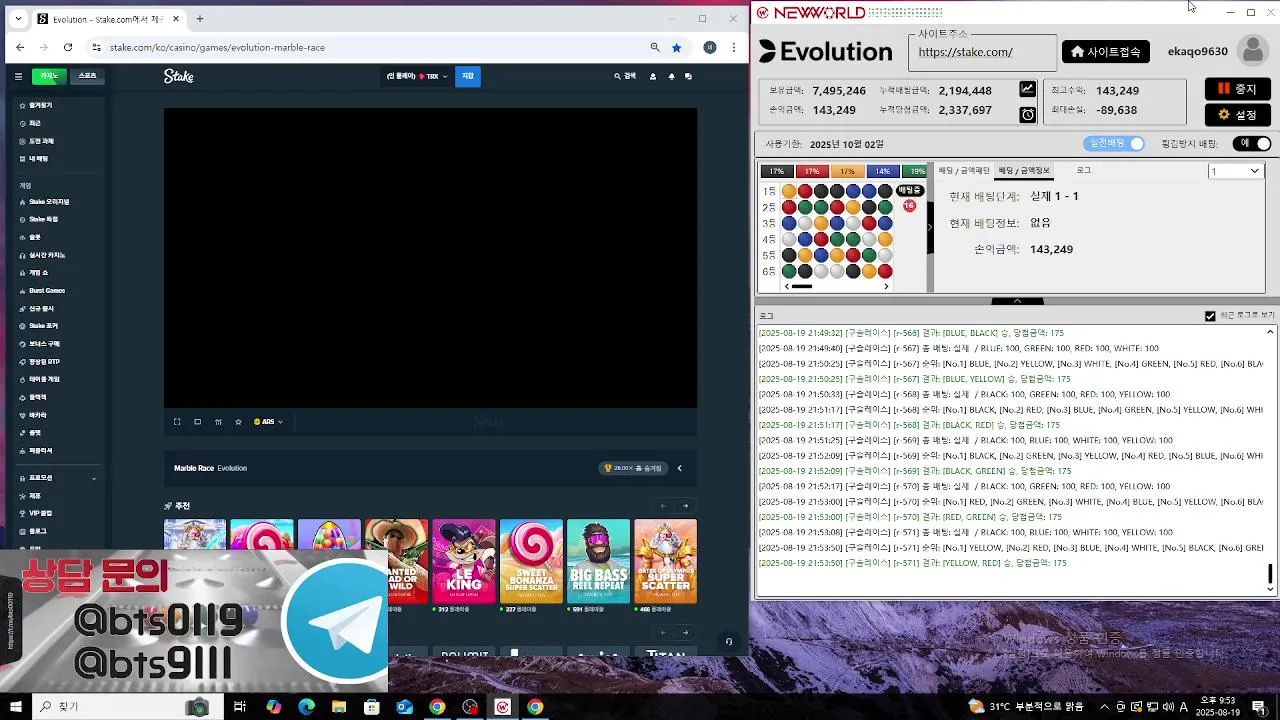Collapse the upper panel above the log

[x=1017, y=301]
